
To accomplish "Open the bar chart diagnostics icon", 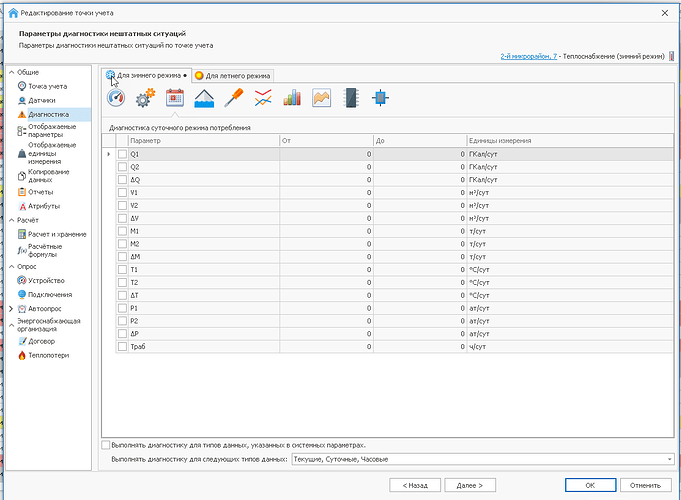I will (292, 98).
